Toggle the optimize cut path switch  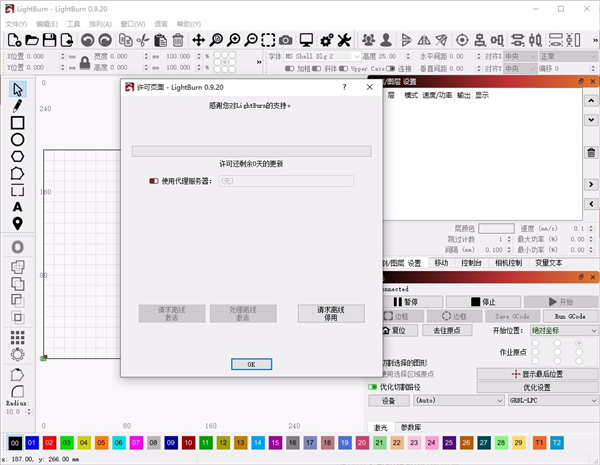(x=374, y=386)
